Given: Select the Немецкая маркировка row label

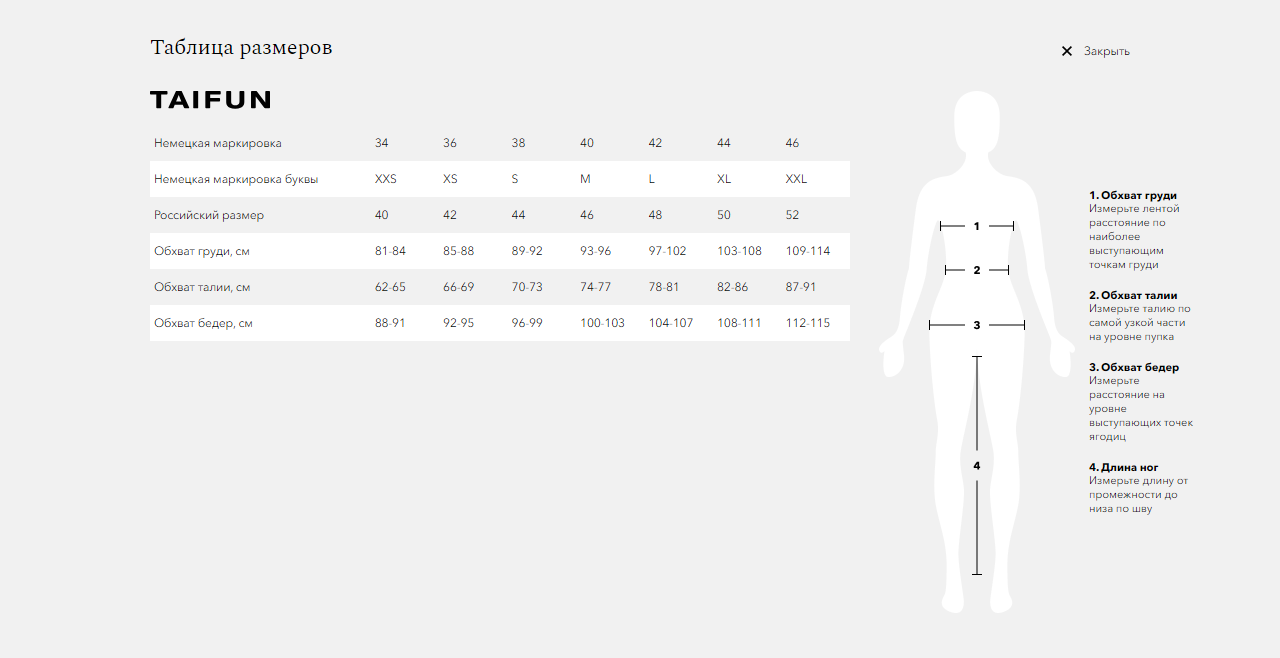Looking at the screenshot, I should (218, 143).
